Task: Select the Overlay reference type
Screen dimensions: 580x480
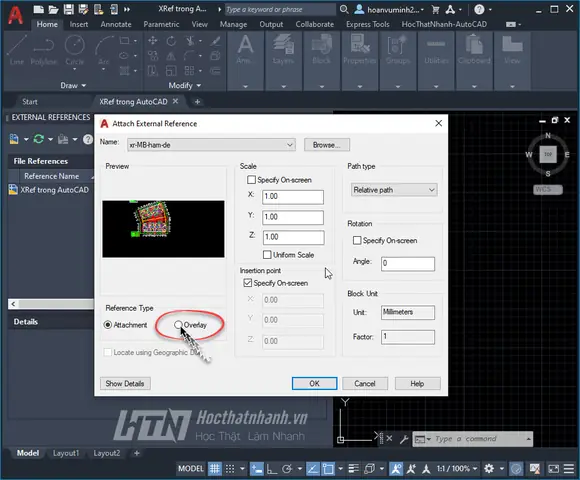Action: (178, 325)
